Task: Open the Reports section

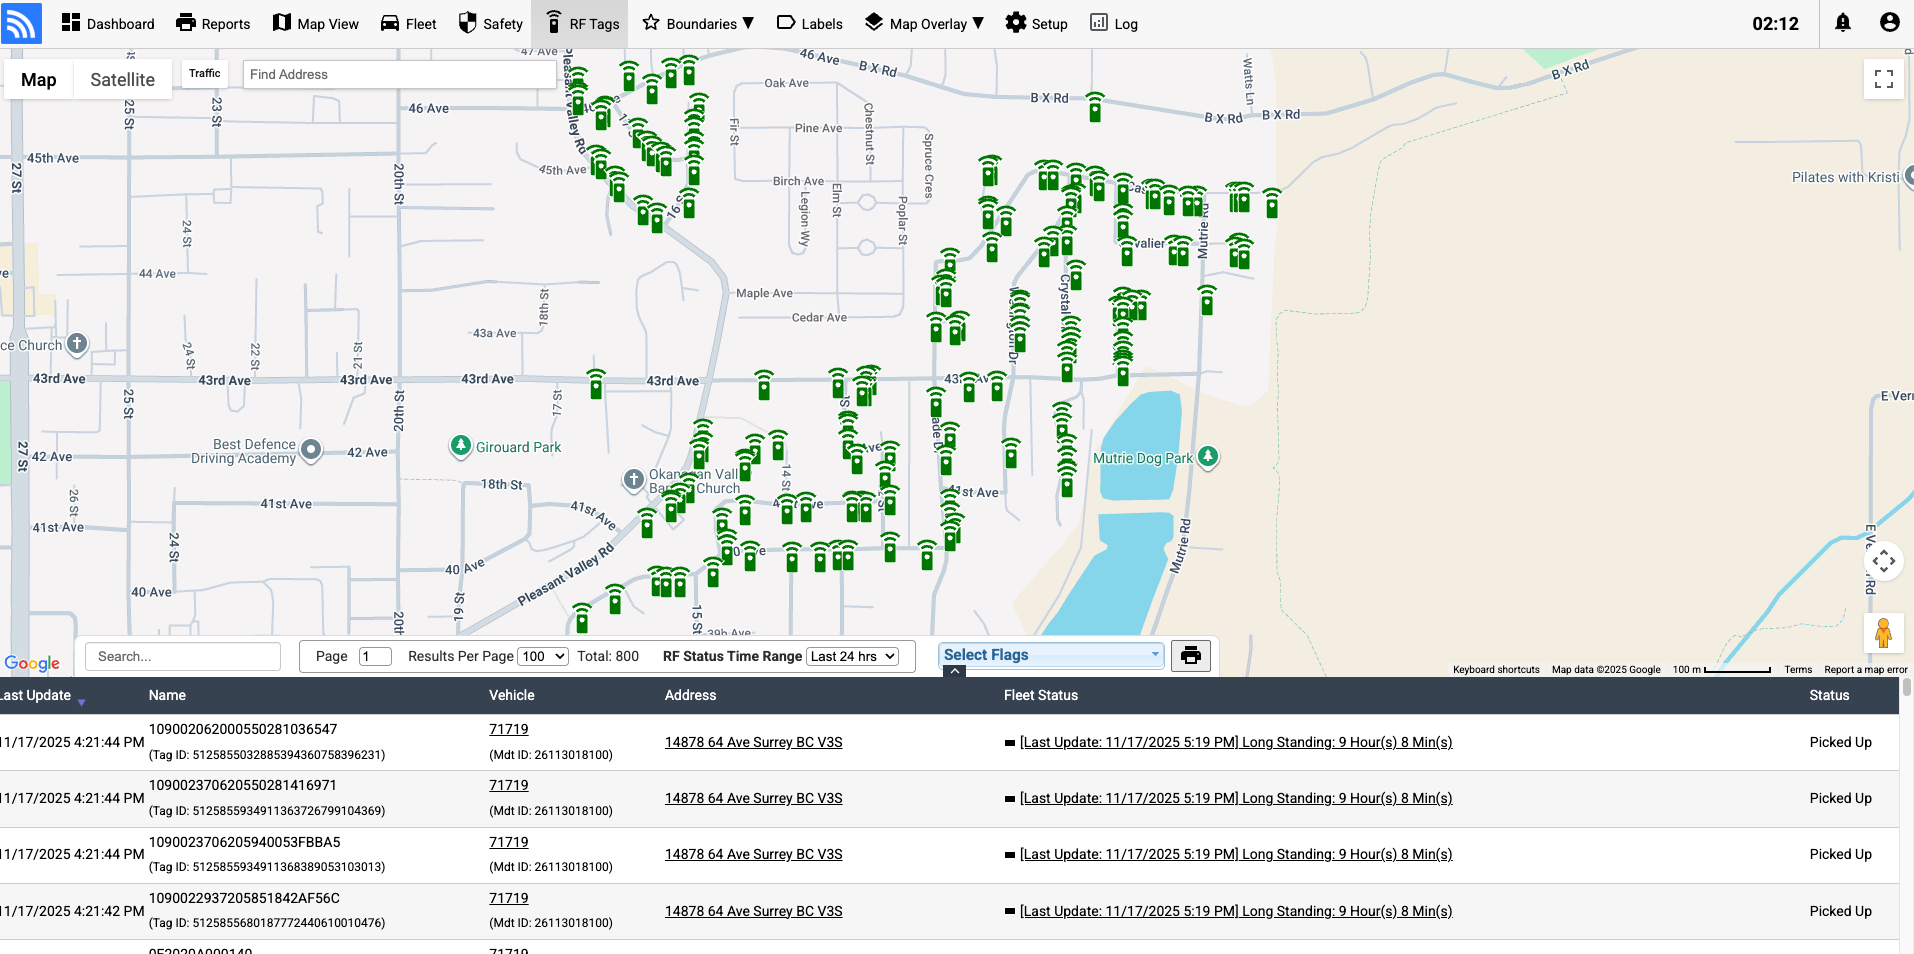Action: (213, 23)
